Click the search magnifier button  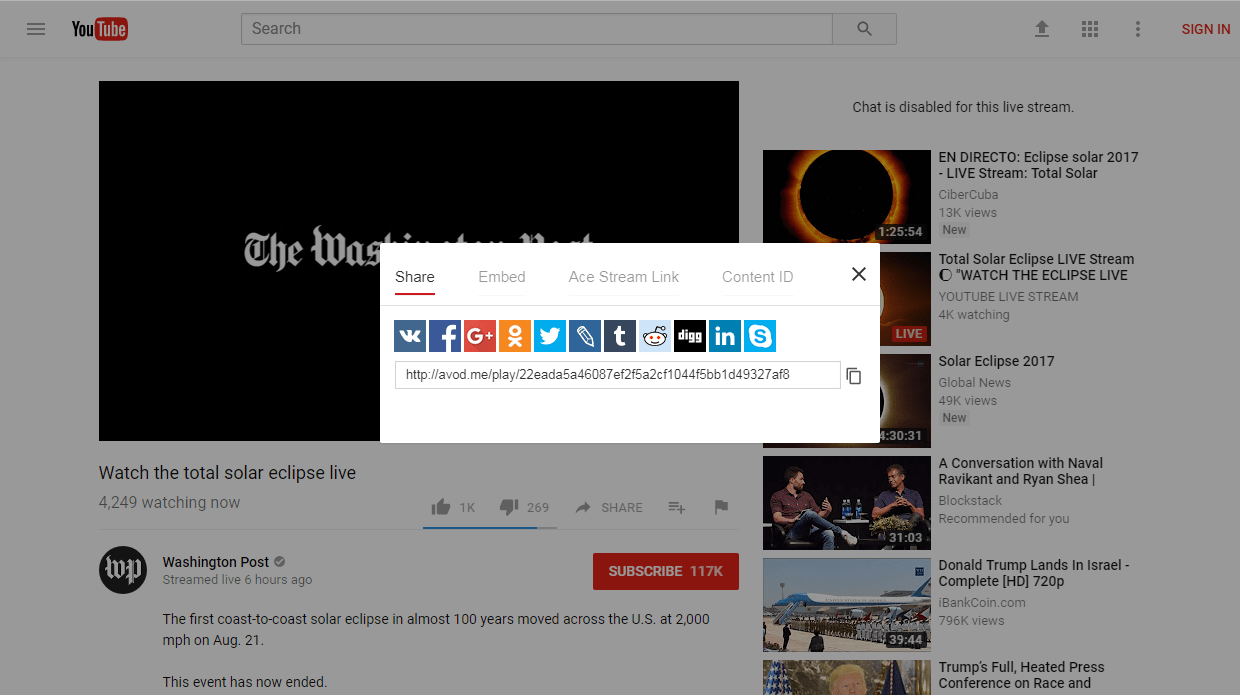pos(865,29)
